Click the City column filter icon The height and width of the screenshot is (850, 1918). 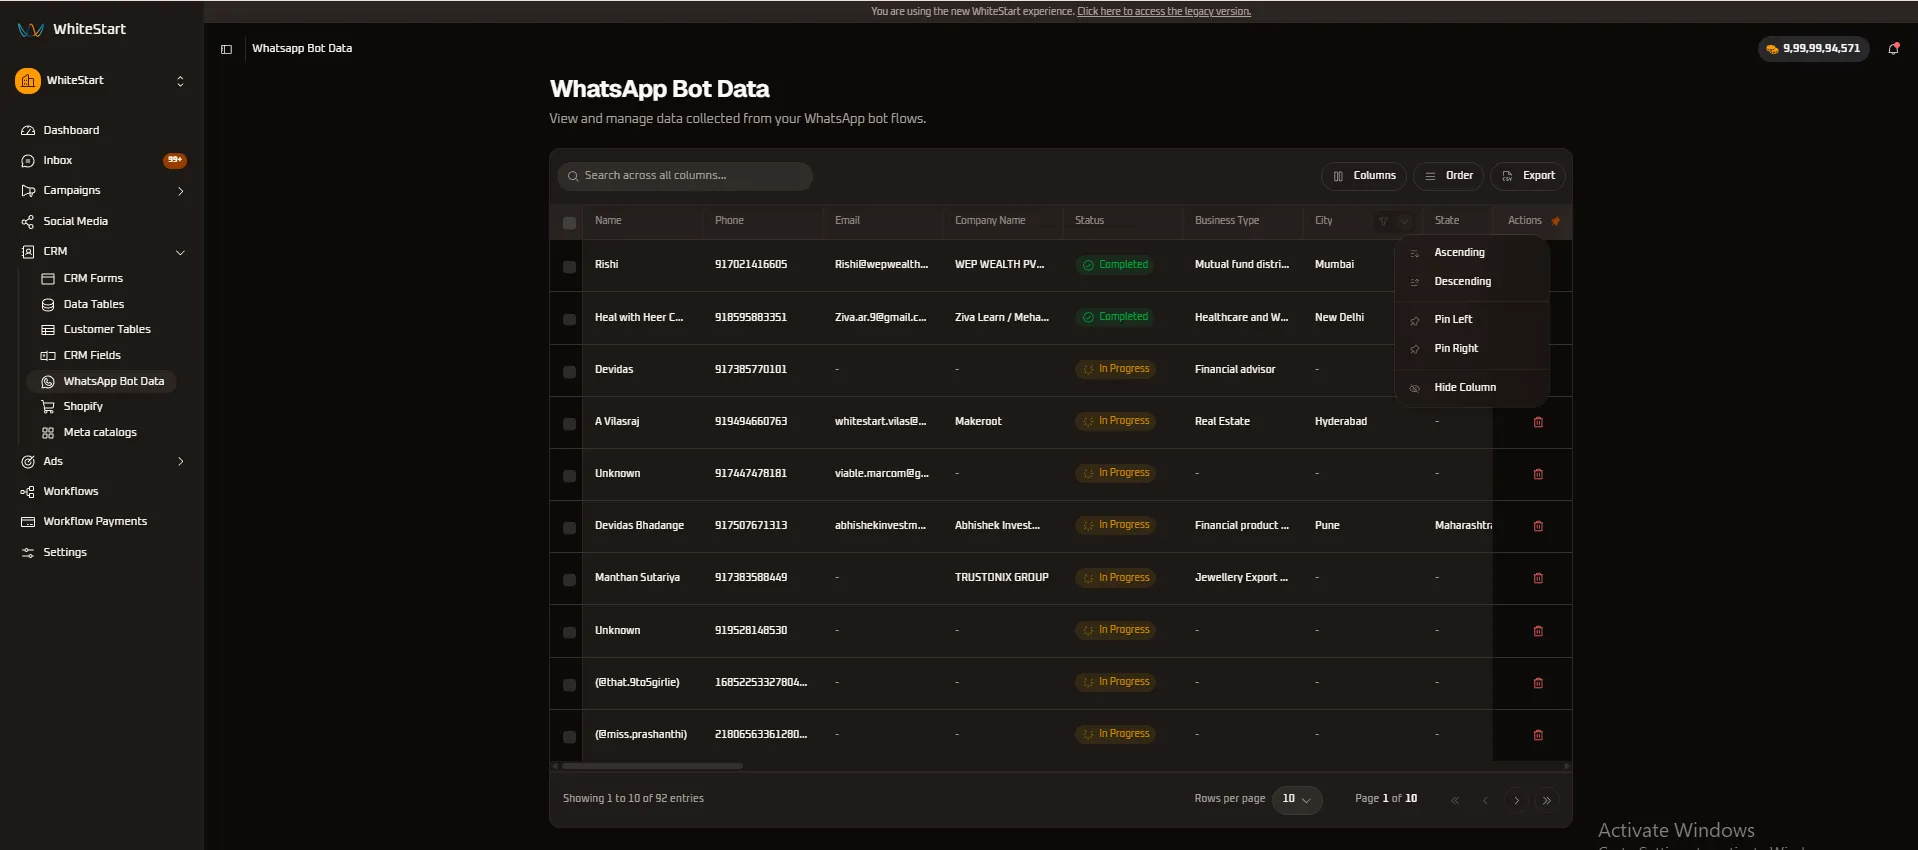[x=1383, y=221]
